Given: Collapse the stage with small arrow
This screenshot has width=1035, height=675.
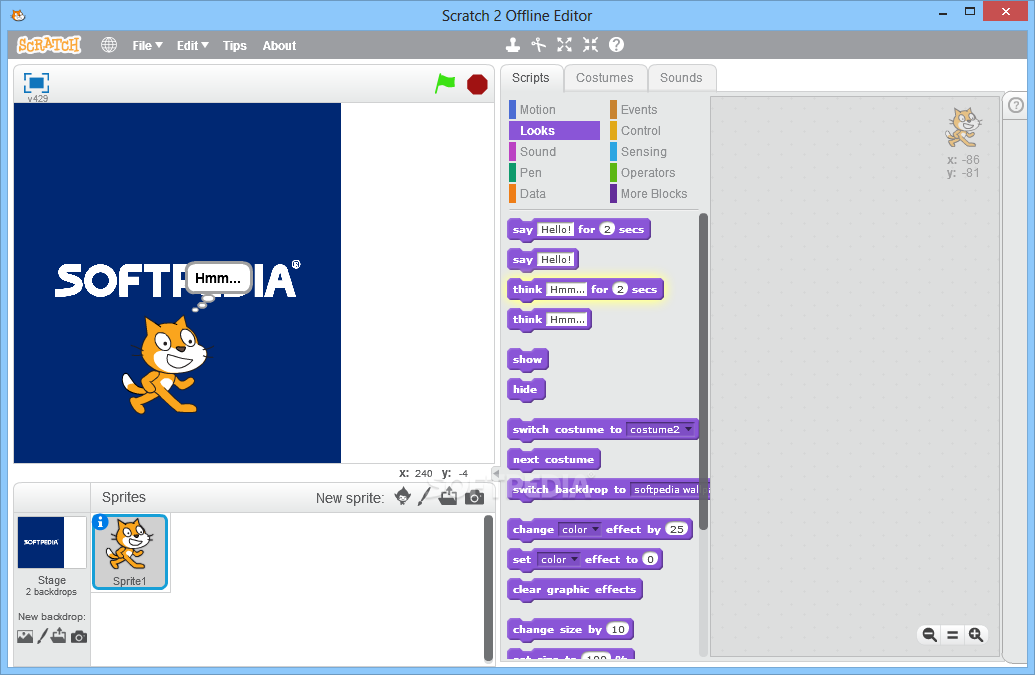Looking at the screenshot, I should tap(496, 473).
